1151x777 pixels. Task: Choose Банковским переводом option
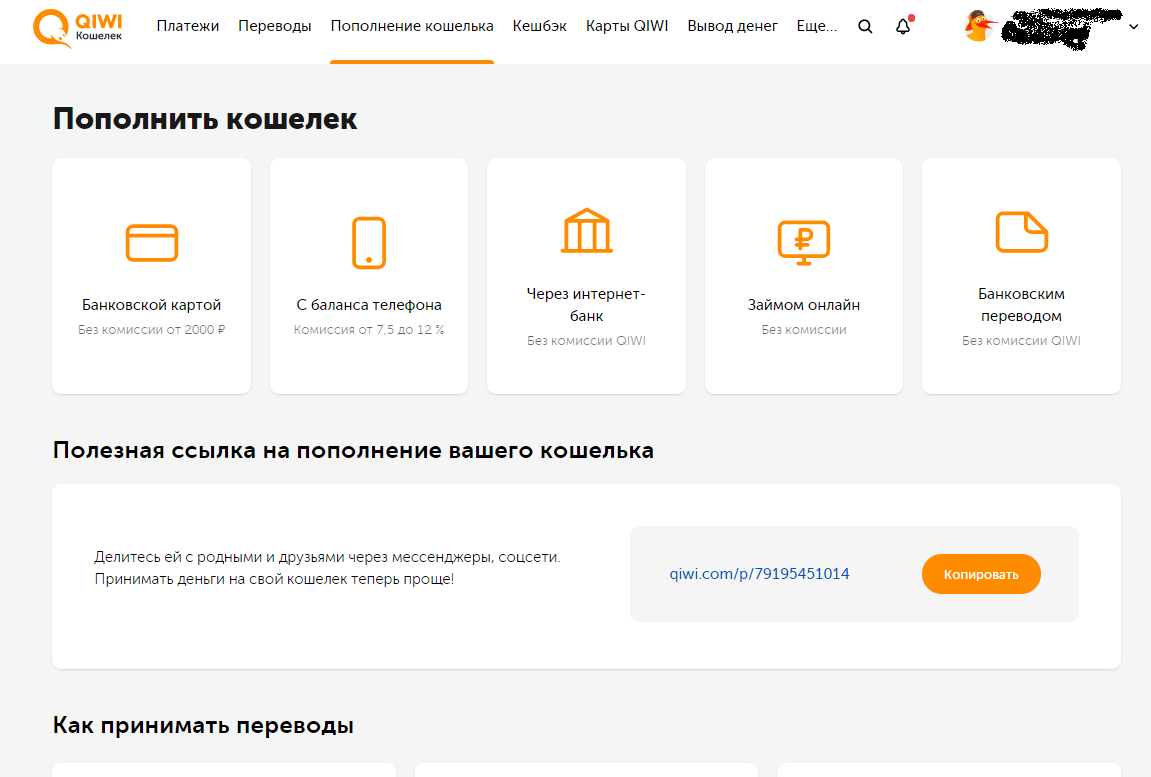point(1021,276)
